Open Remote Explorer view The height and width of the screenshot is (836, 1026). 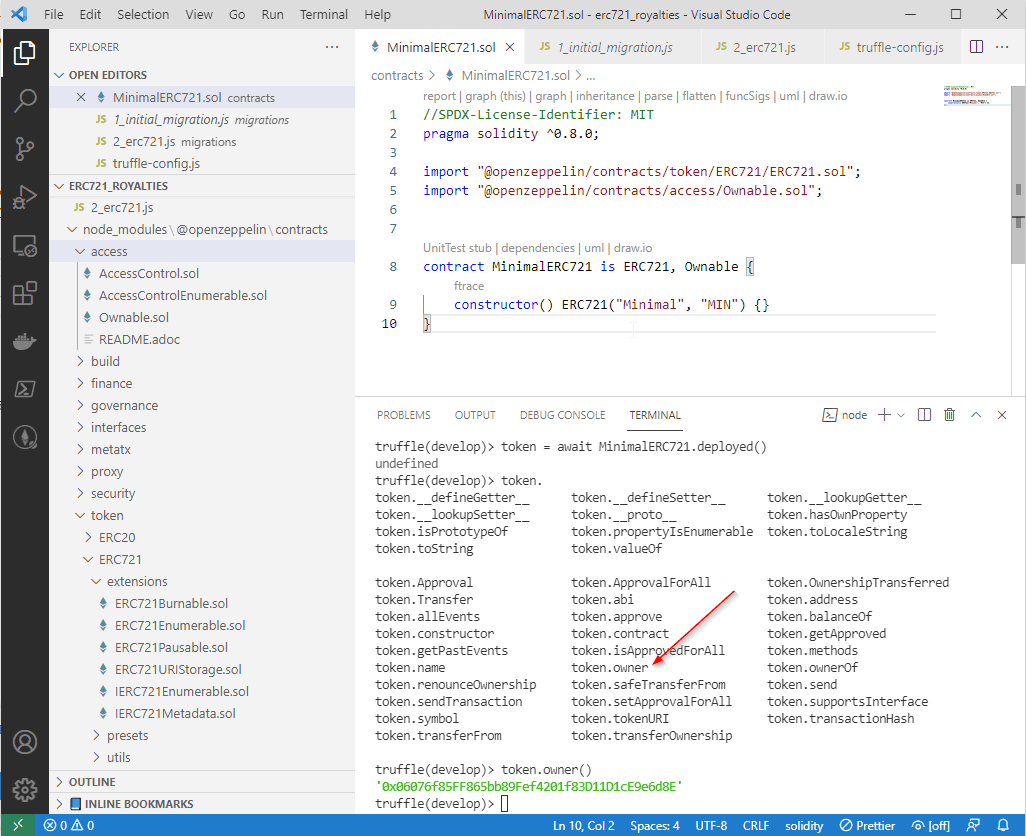(24, 245)
